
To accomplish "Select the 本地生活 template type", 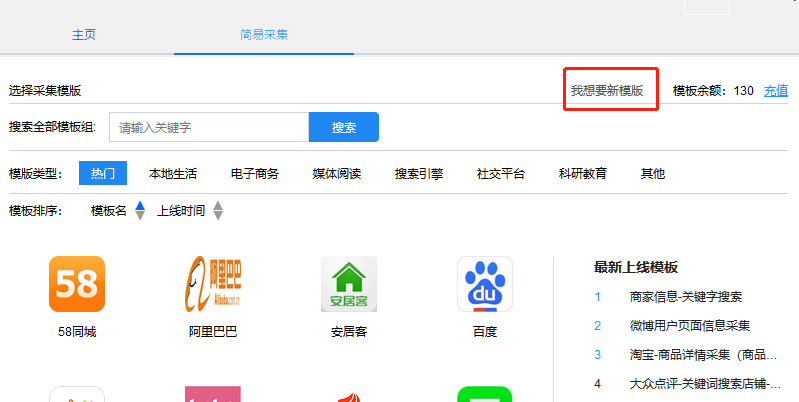I will coord(173,174).
